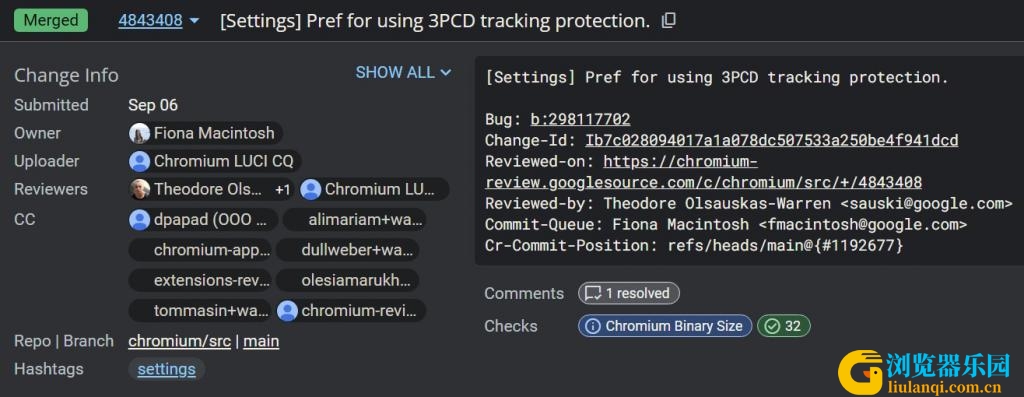
Task: Open the Change-Id hash link
Action: 771,140
